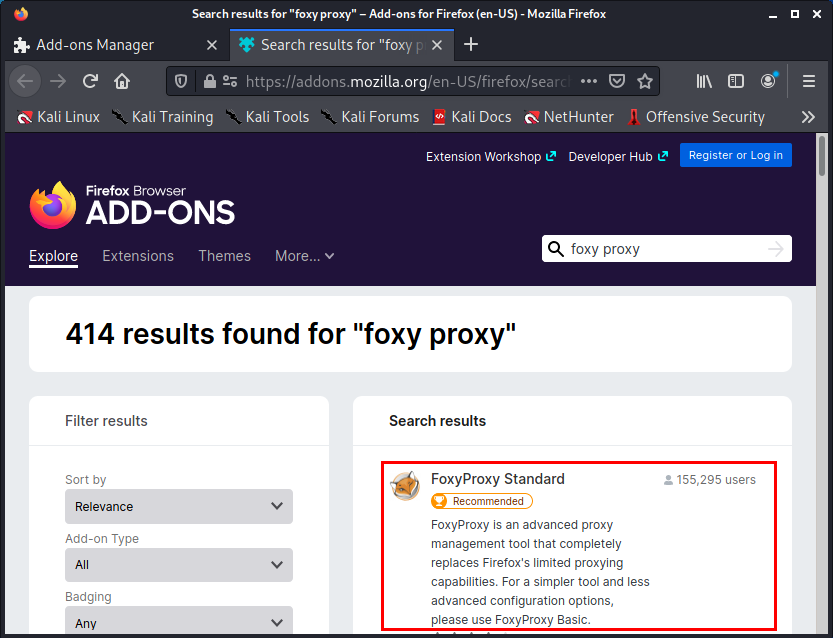This screenshot has width=833, height=638.
Task: Close the Add-ons Manager tab
Action: point(211,45)
